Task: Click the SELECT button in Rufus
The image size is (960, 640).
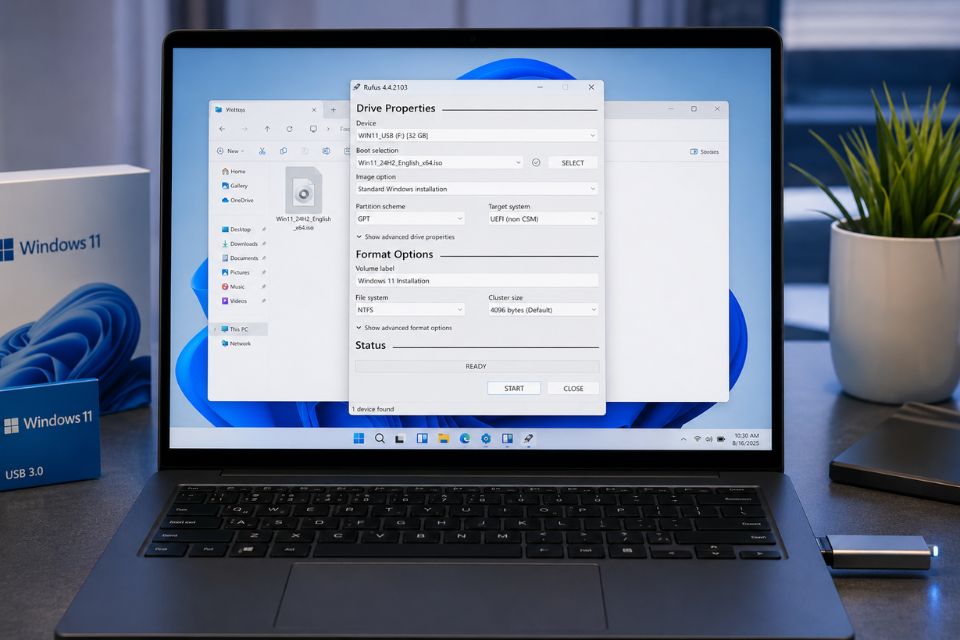Action: pyautogui.click(x=572, y=162)
